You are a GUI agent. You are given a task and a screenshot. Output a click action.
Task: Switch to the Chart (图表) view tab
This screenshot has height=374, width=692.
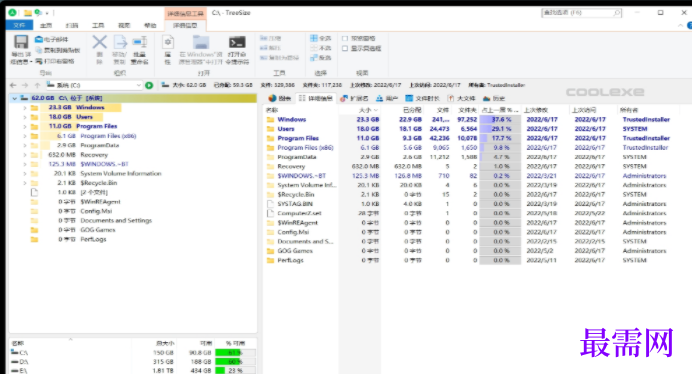pos(280,98)
